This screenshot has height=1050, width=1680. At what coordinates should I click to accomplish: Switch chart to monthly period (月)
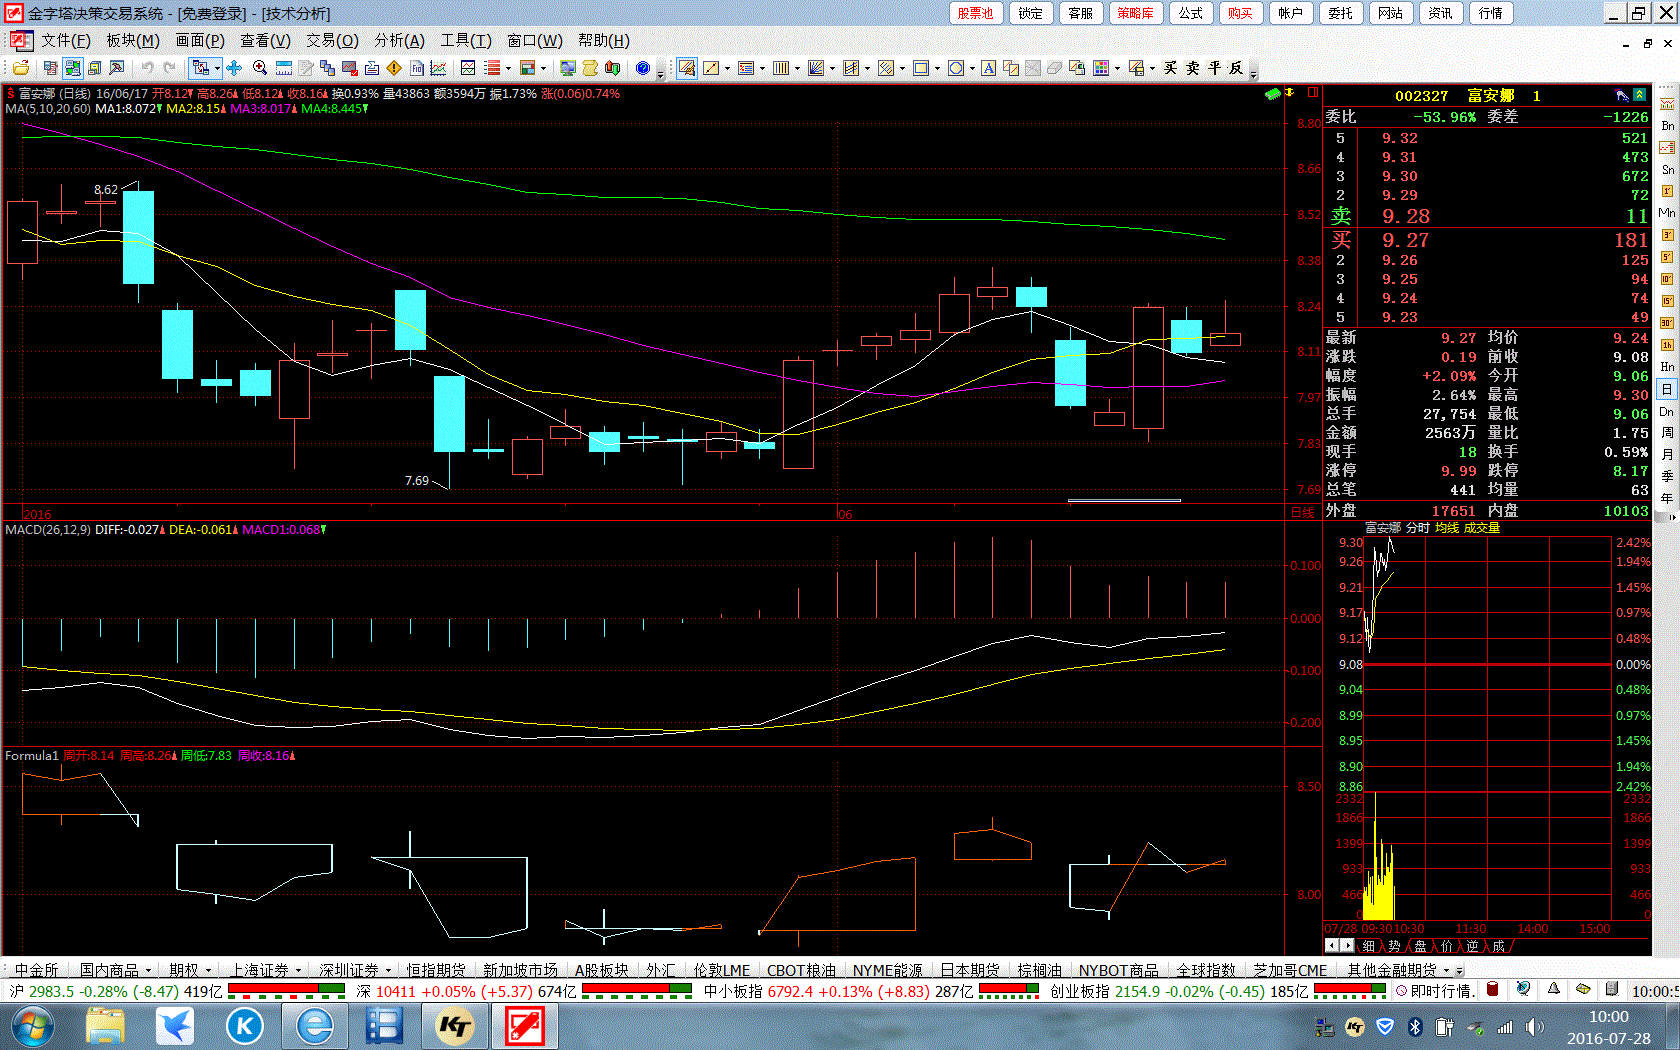(1667, 455)
